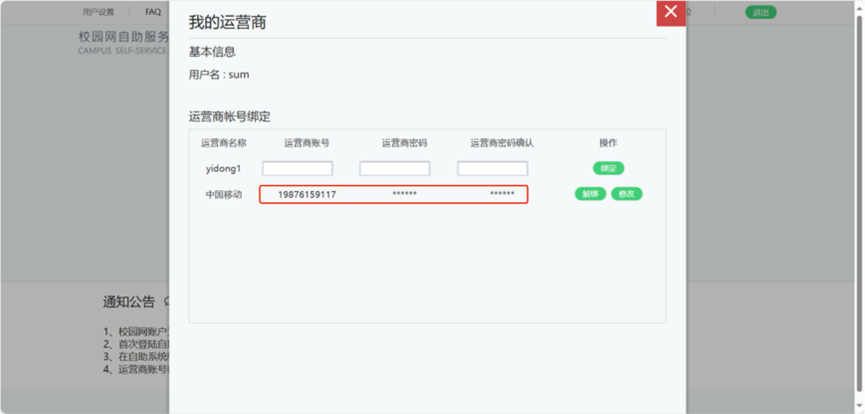Click the green 绑定 button for yidong1
The image size is (865, 414).
tap(608, 168)
